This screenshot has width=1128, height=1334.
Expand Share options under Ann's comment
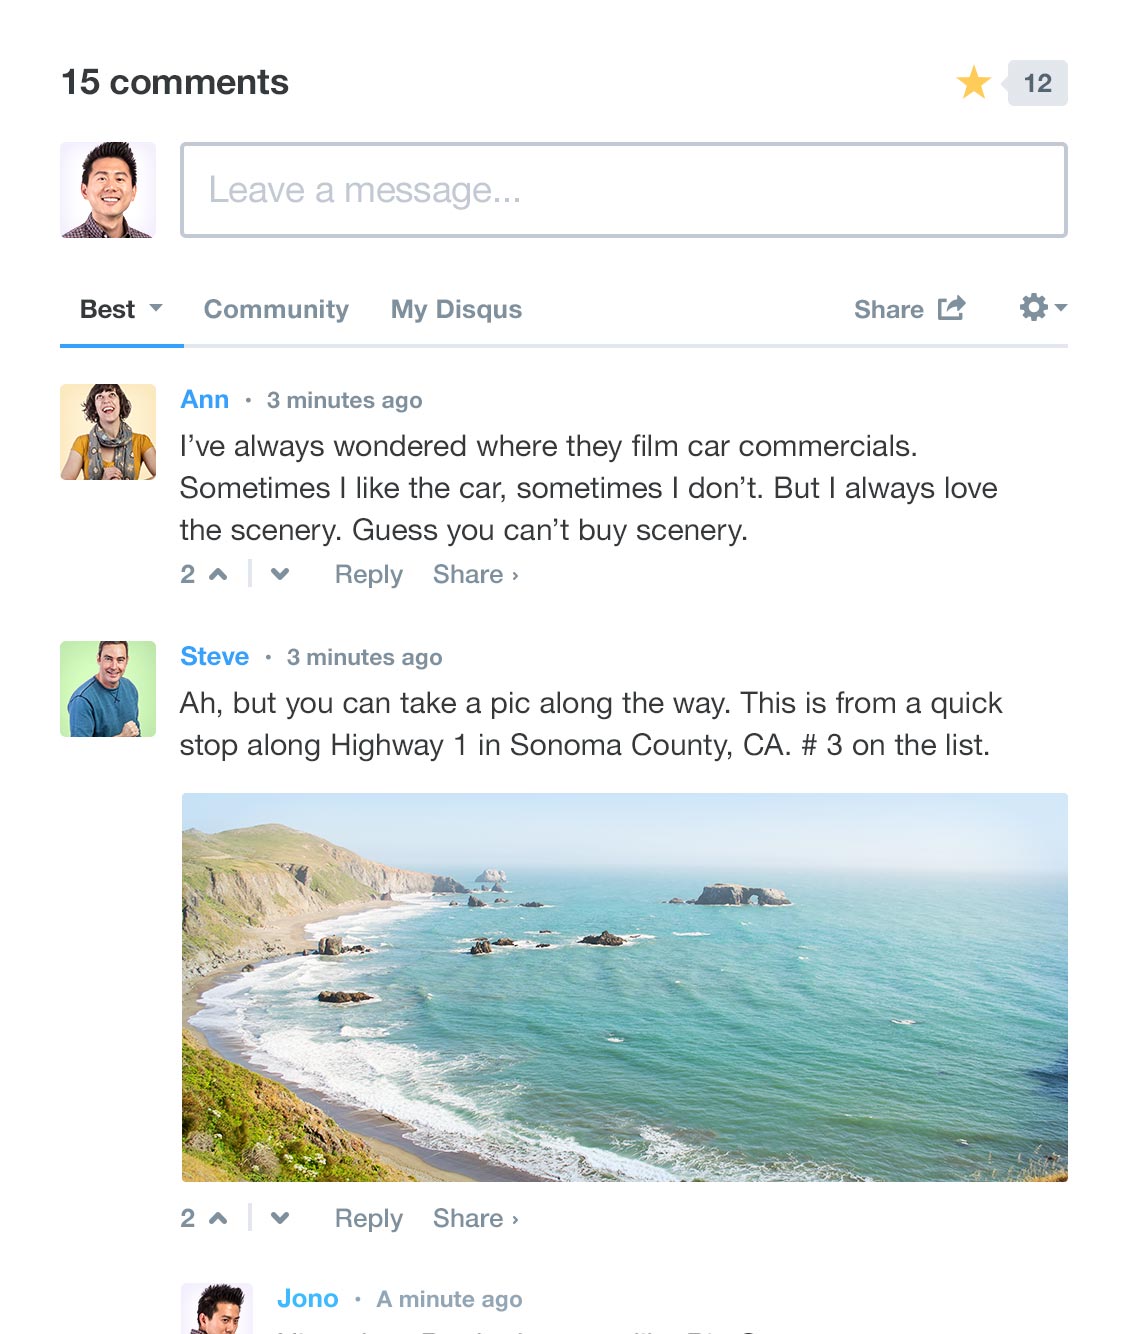tap(475, 575)
